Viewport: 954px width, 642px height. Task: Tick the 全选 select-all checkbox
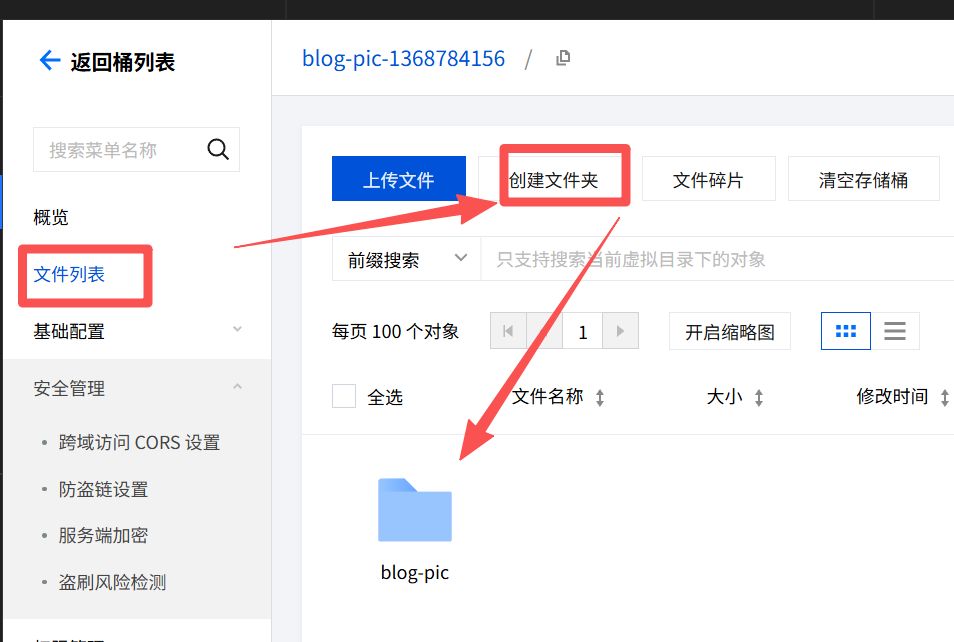point(344,396)
